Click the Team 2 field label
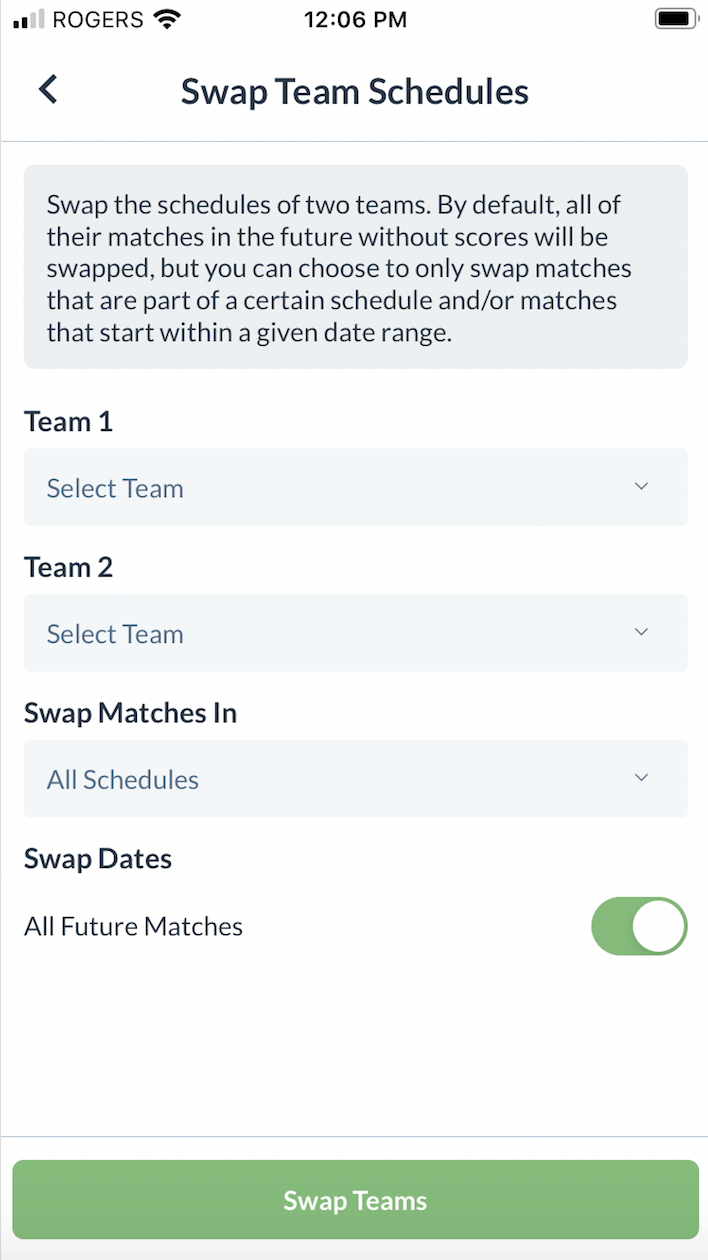This screenshot has width=708, height=1260. coord(69,567)
